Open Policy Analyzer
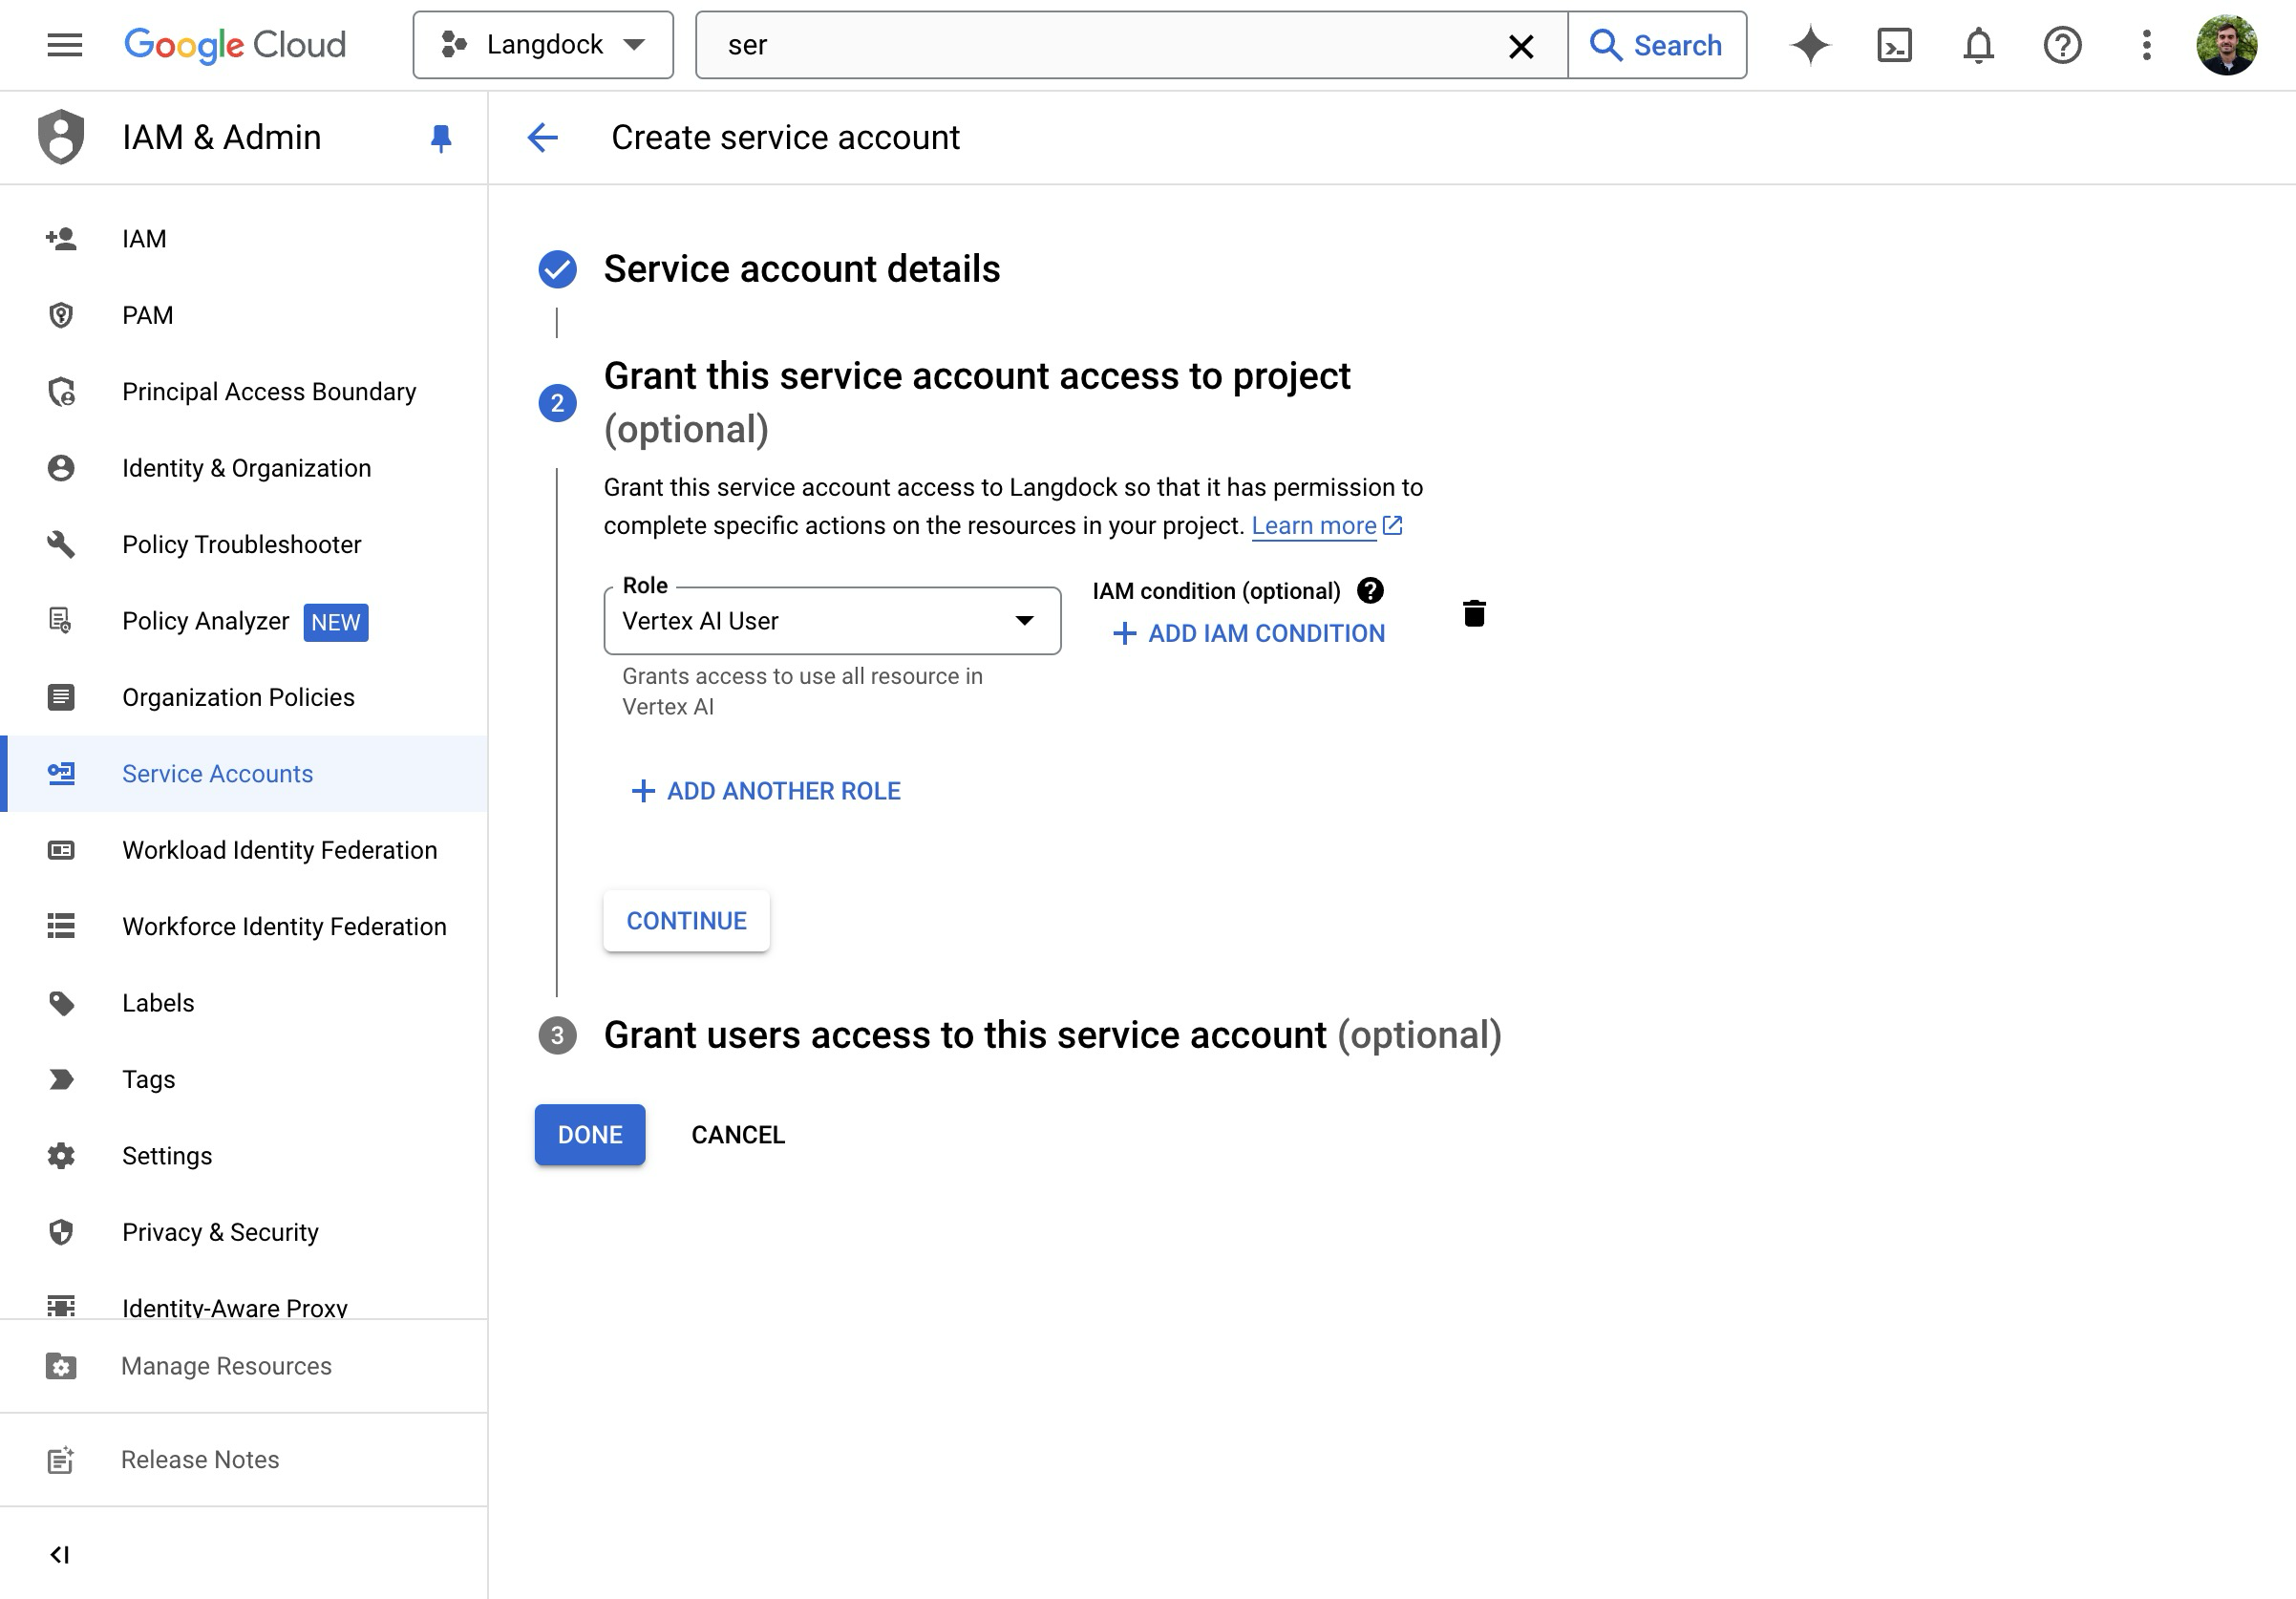This screenshot has height=1599, width=2296. click(x=244, y=621)
